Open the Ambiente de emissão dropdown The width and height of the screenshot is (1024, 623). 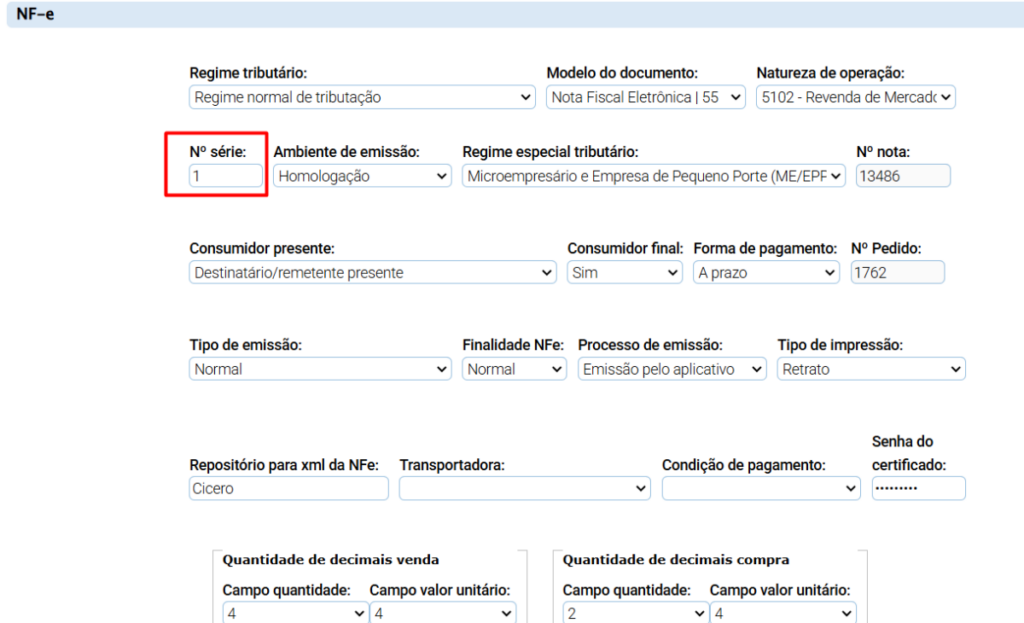pyautogui.click(x=362, y=176)
